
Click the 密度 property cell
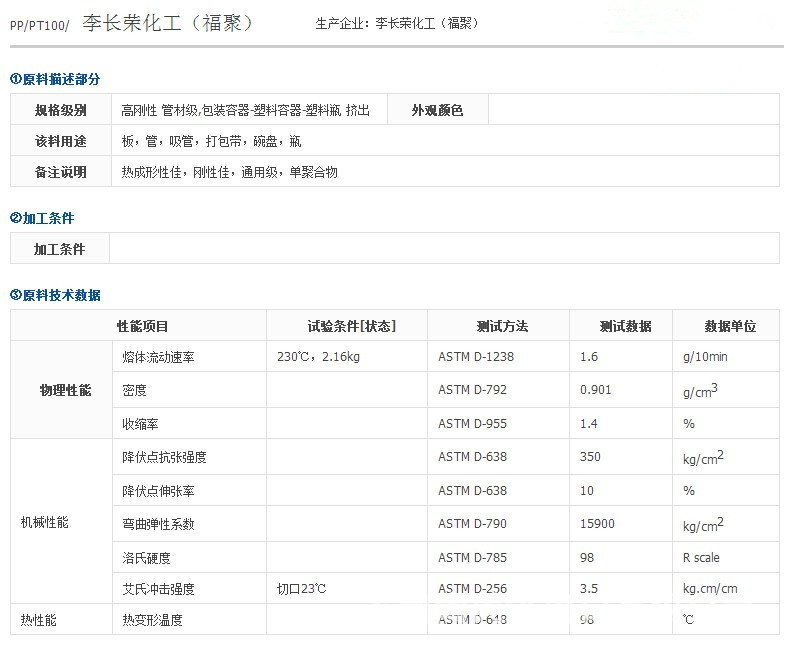tap(189, 390)
